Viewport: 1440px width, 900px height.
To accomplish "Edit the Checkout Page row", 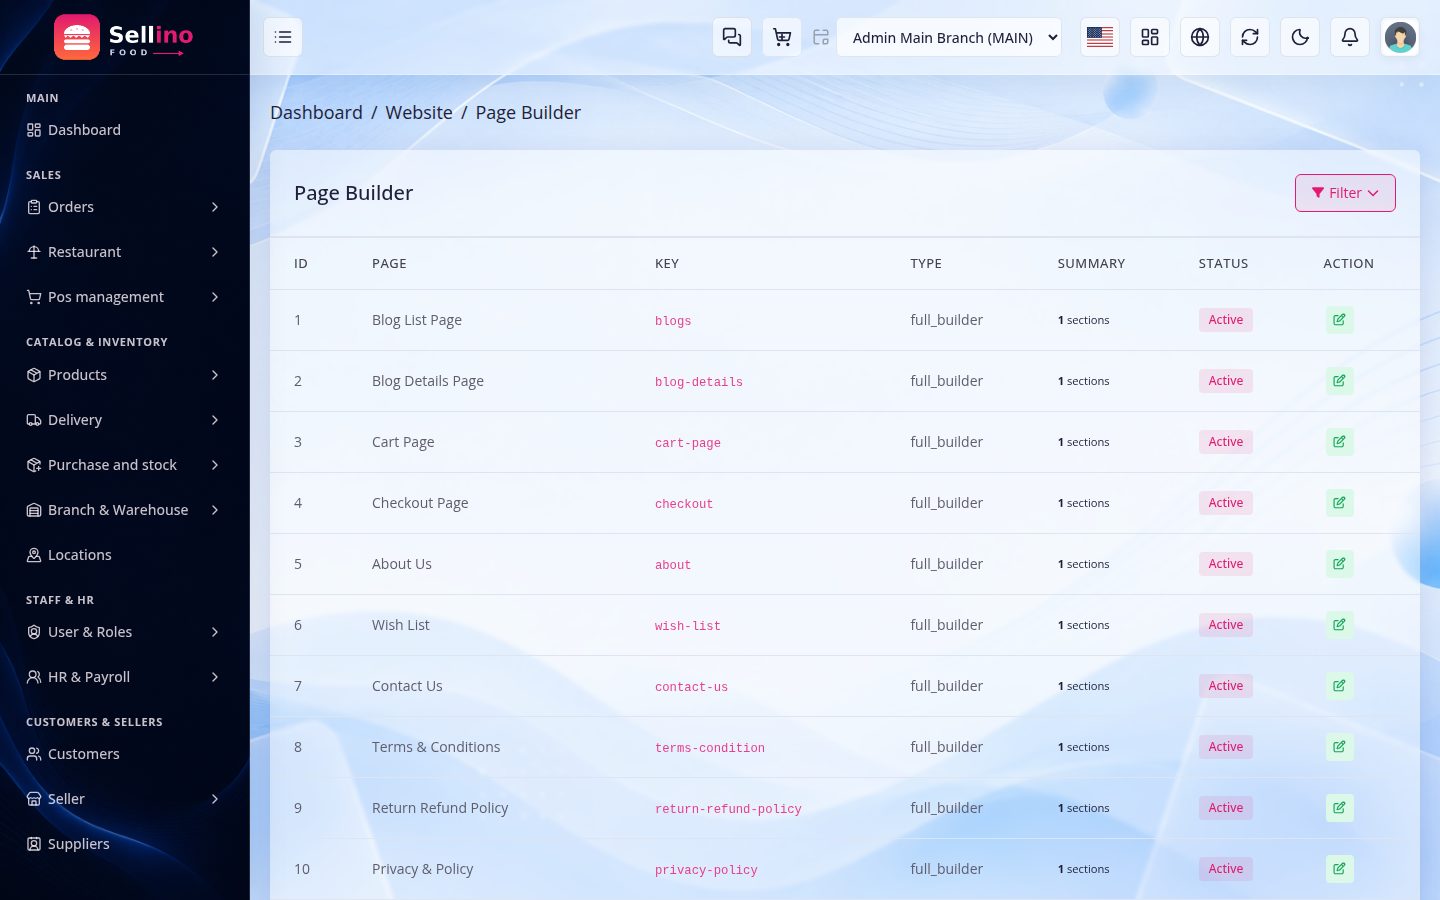I will [1339, 503].
